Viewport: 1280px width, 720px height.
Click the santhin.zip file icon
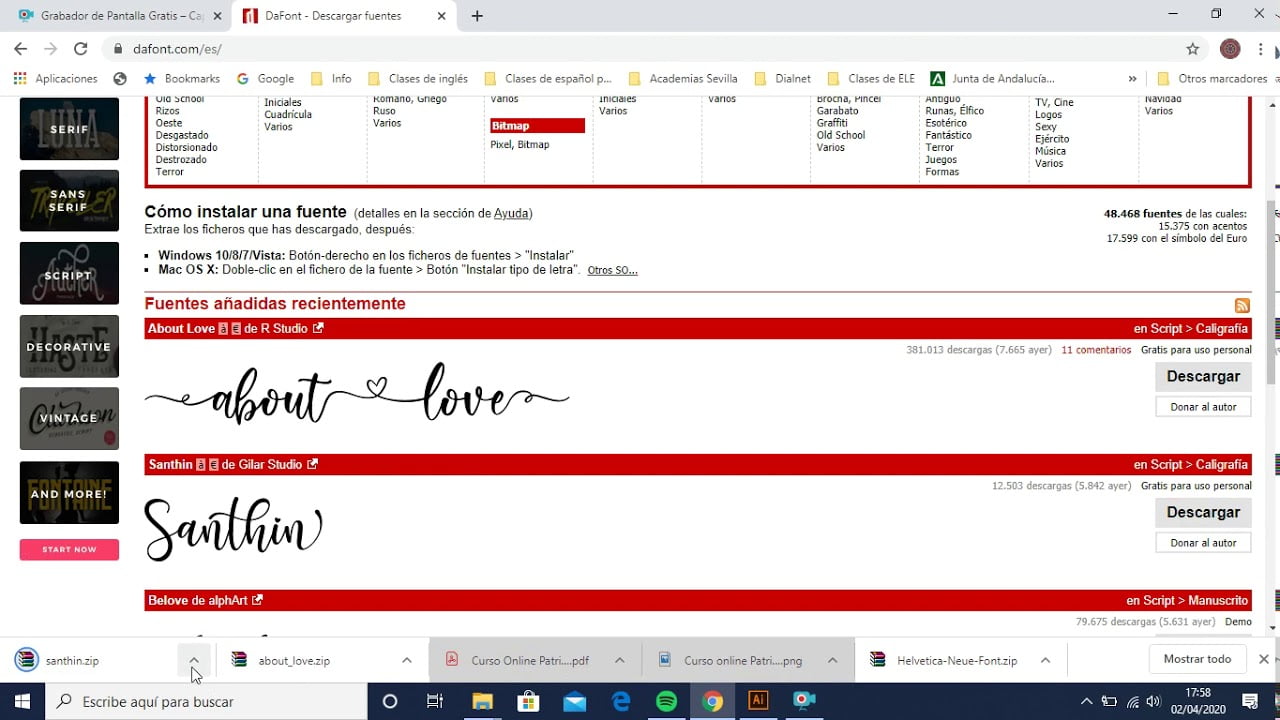(x=27, y=660)
